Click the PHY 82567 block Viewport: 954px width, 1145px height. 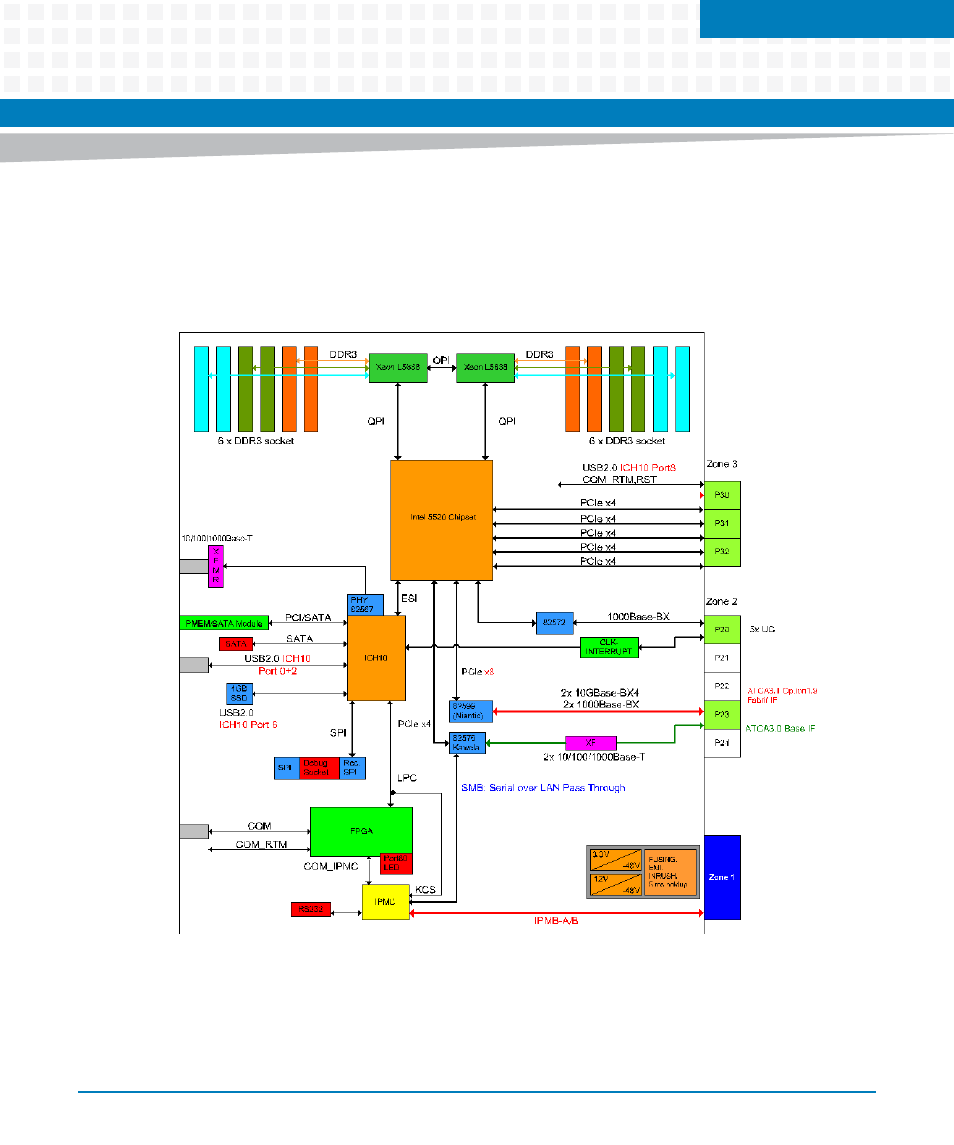pos(365,605)
